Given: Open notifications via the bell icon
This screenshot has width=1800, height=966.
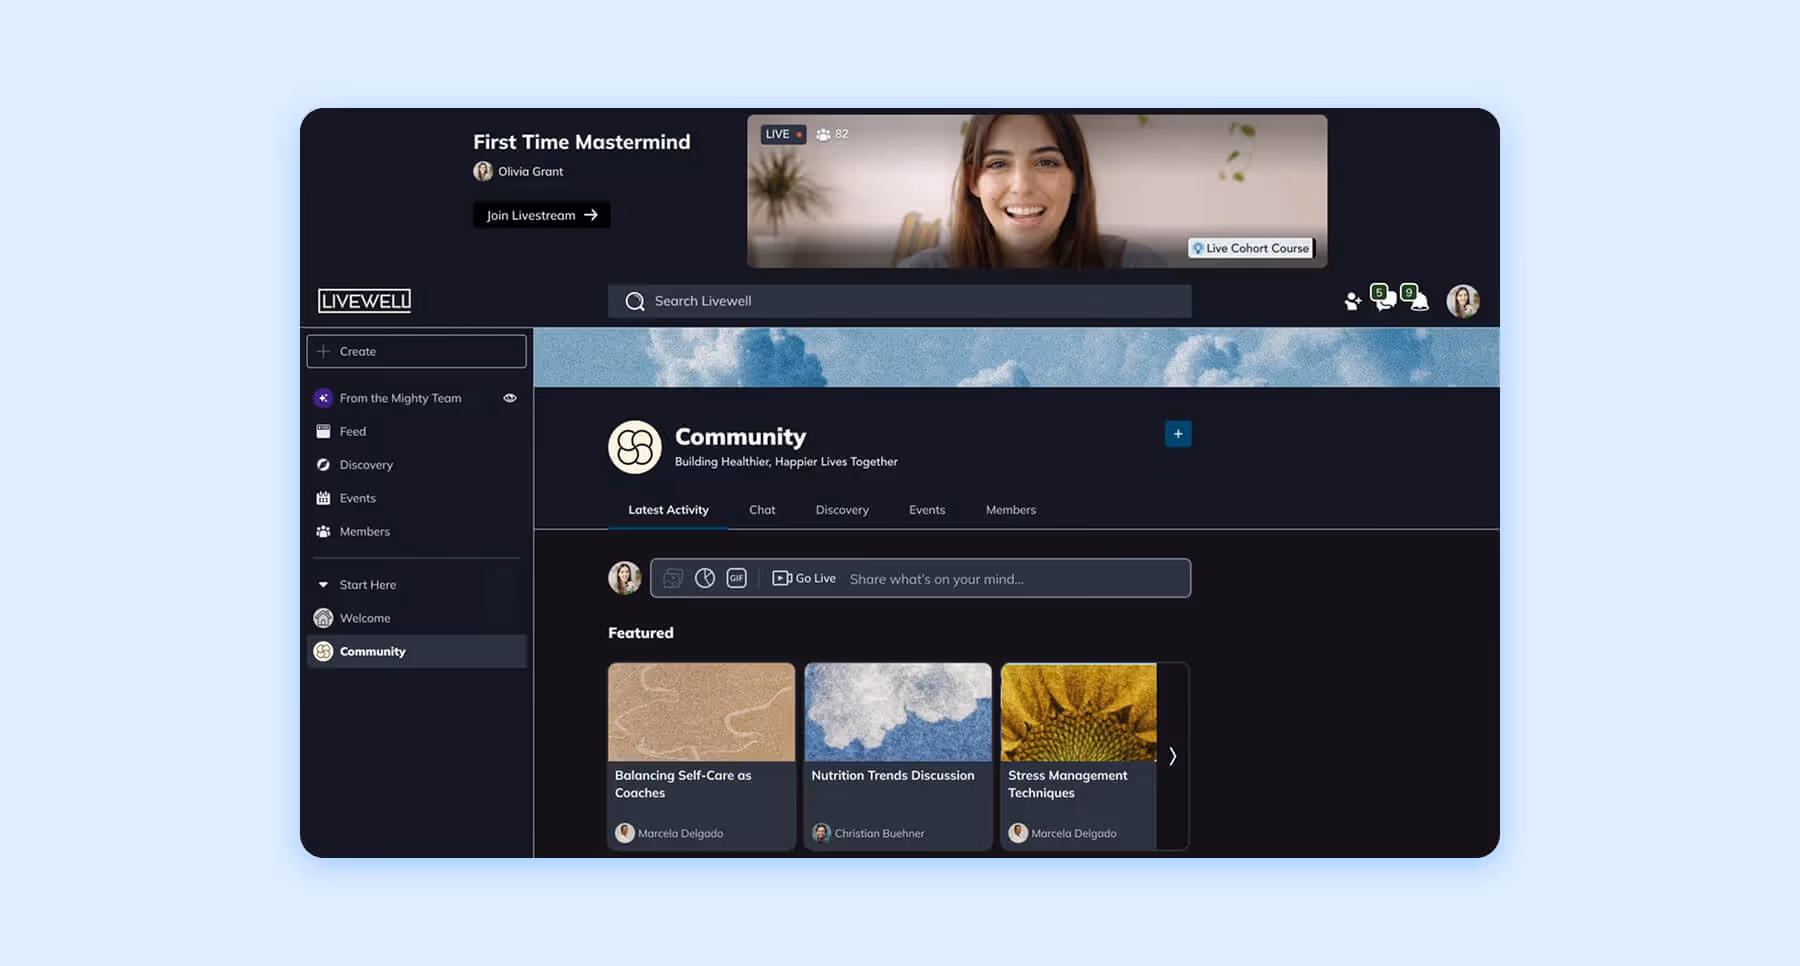Looking at the screenshot, I should (x=1416, y=301).
